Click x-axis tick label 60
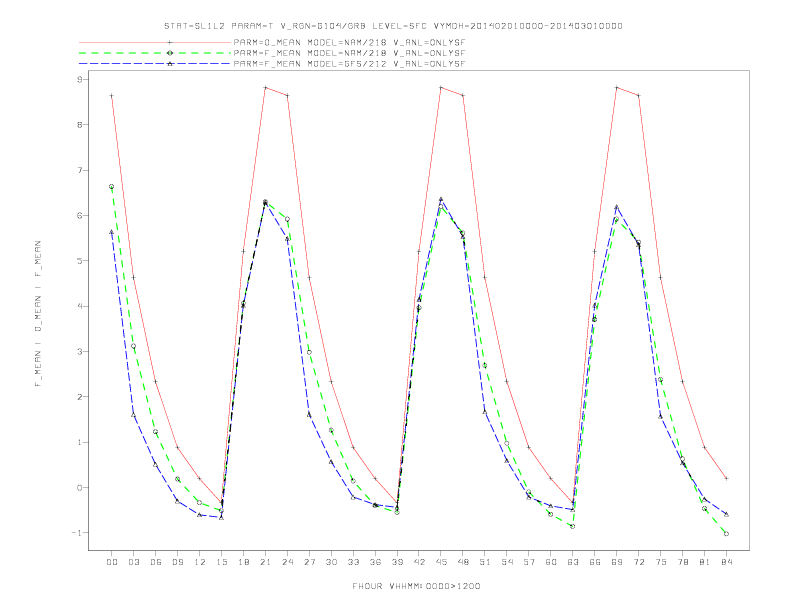 click(551, 562)
